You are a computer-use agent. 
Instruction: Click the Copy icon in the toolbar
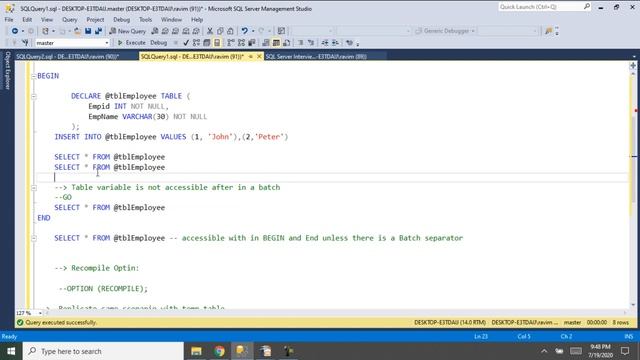pyautogui.click(x=220, y=31)
